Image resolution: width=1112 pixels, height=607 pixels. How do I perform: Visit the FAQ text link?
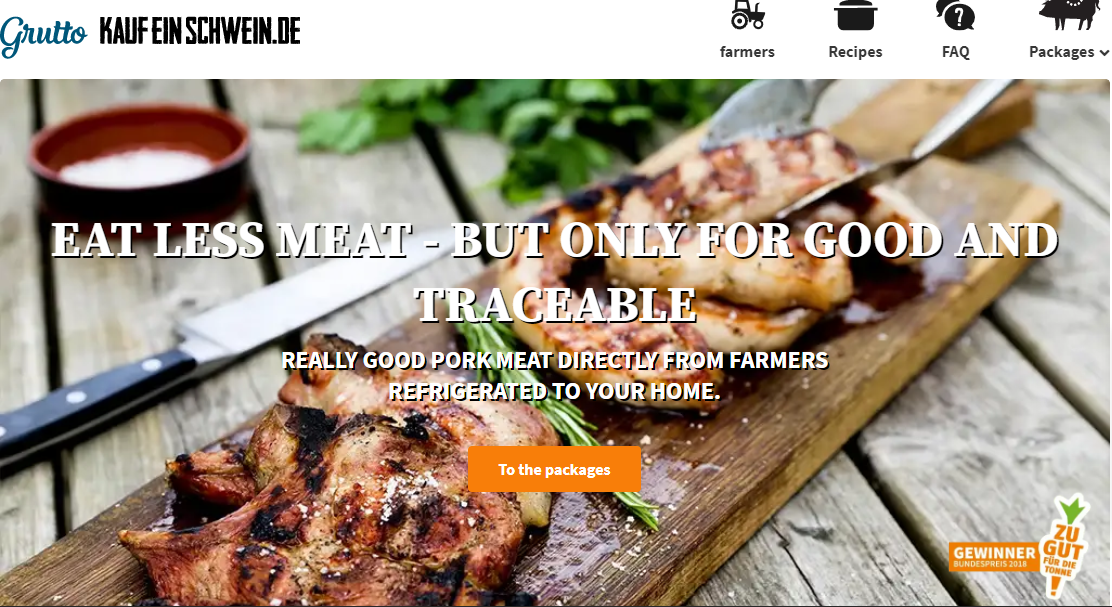pyautogui.click(x=955, y=52)
